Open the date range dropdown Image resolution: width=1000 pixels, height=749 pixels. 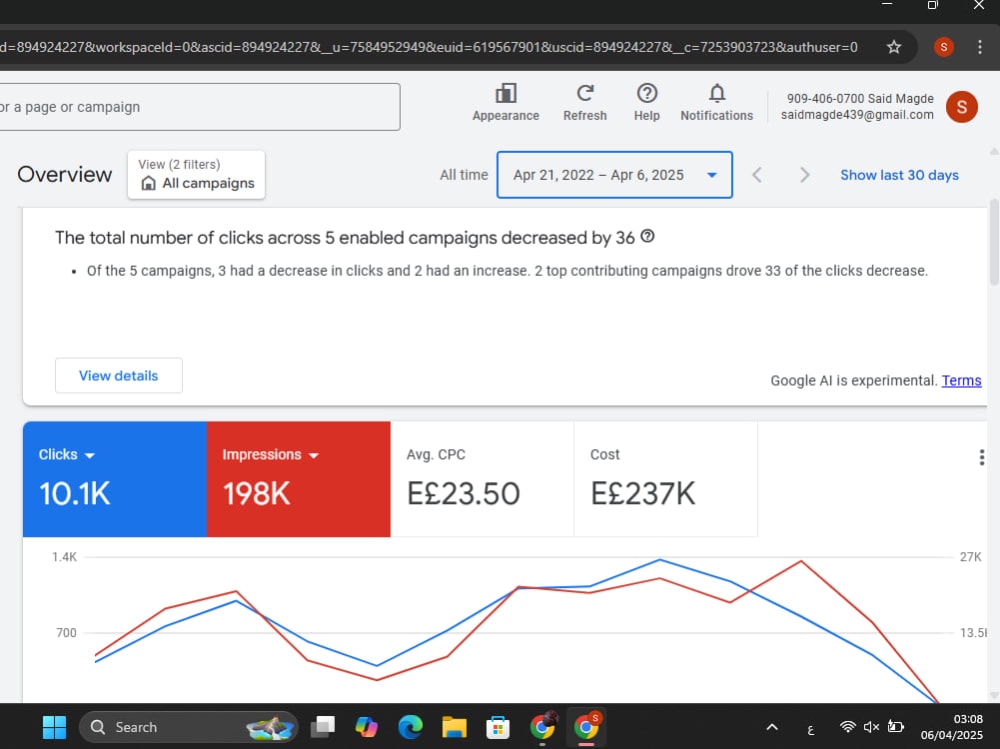pos(614,175)
